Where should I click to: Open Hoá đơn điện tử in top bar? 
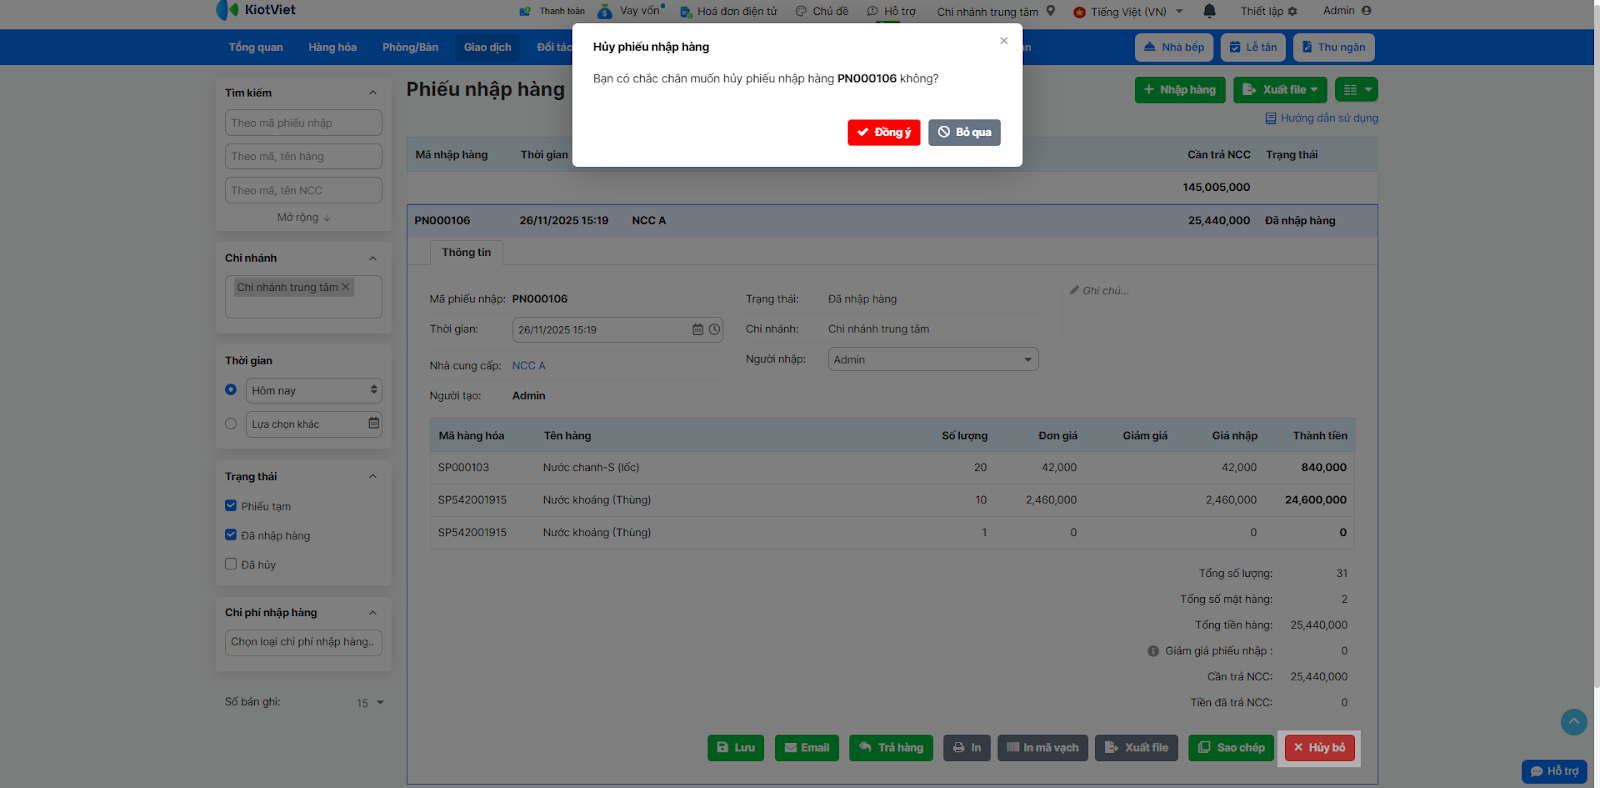pos(728,12)
